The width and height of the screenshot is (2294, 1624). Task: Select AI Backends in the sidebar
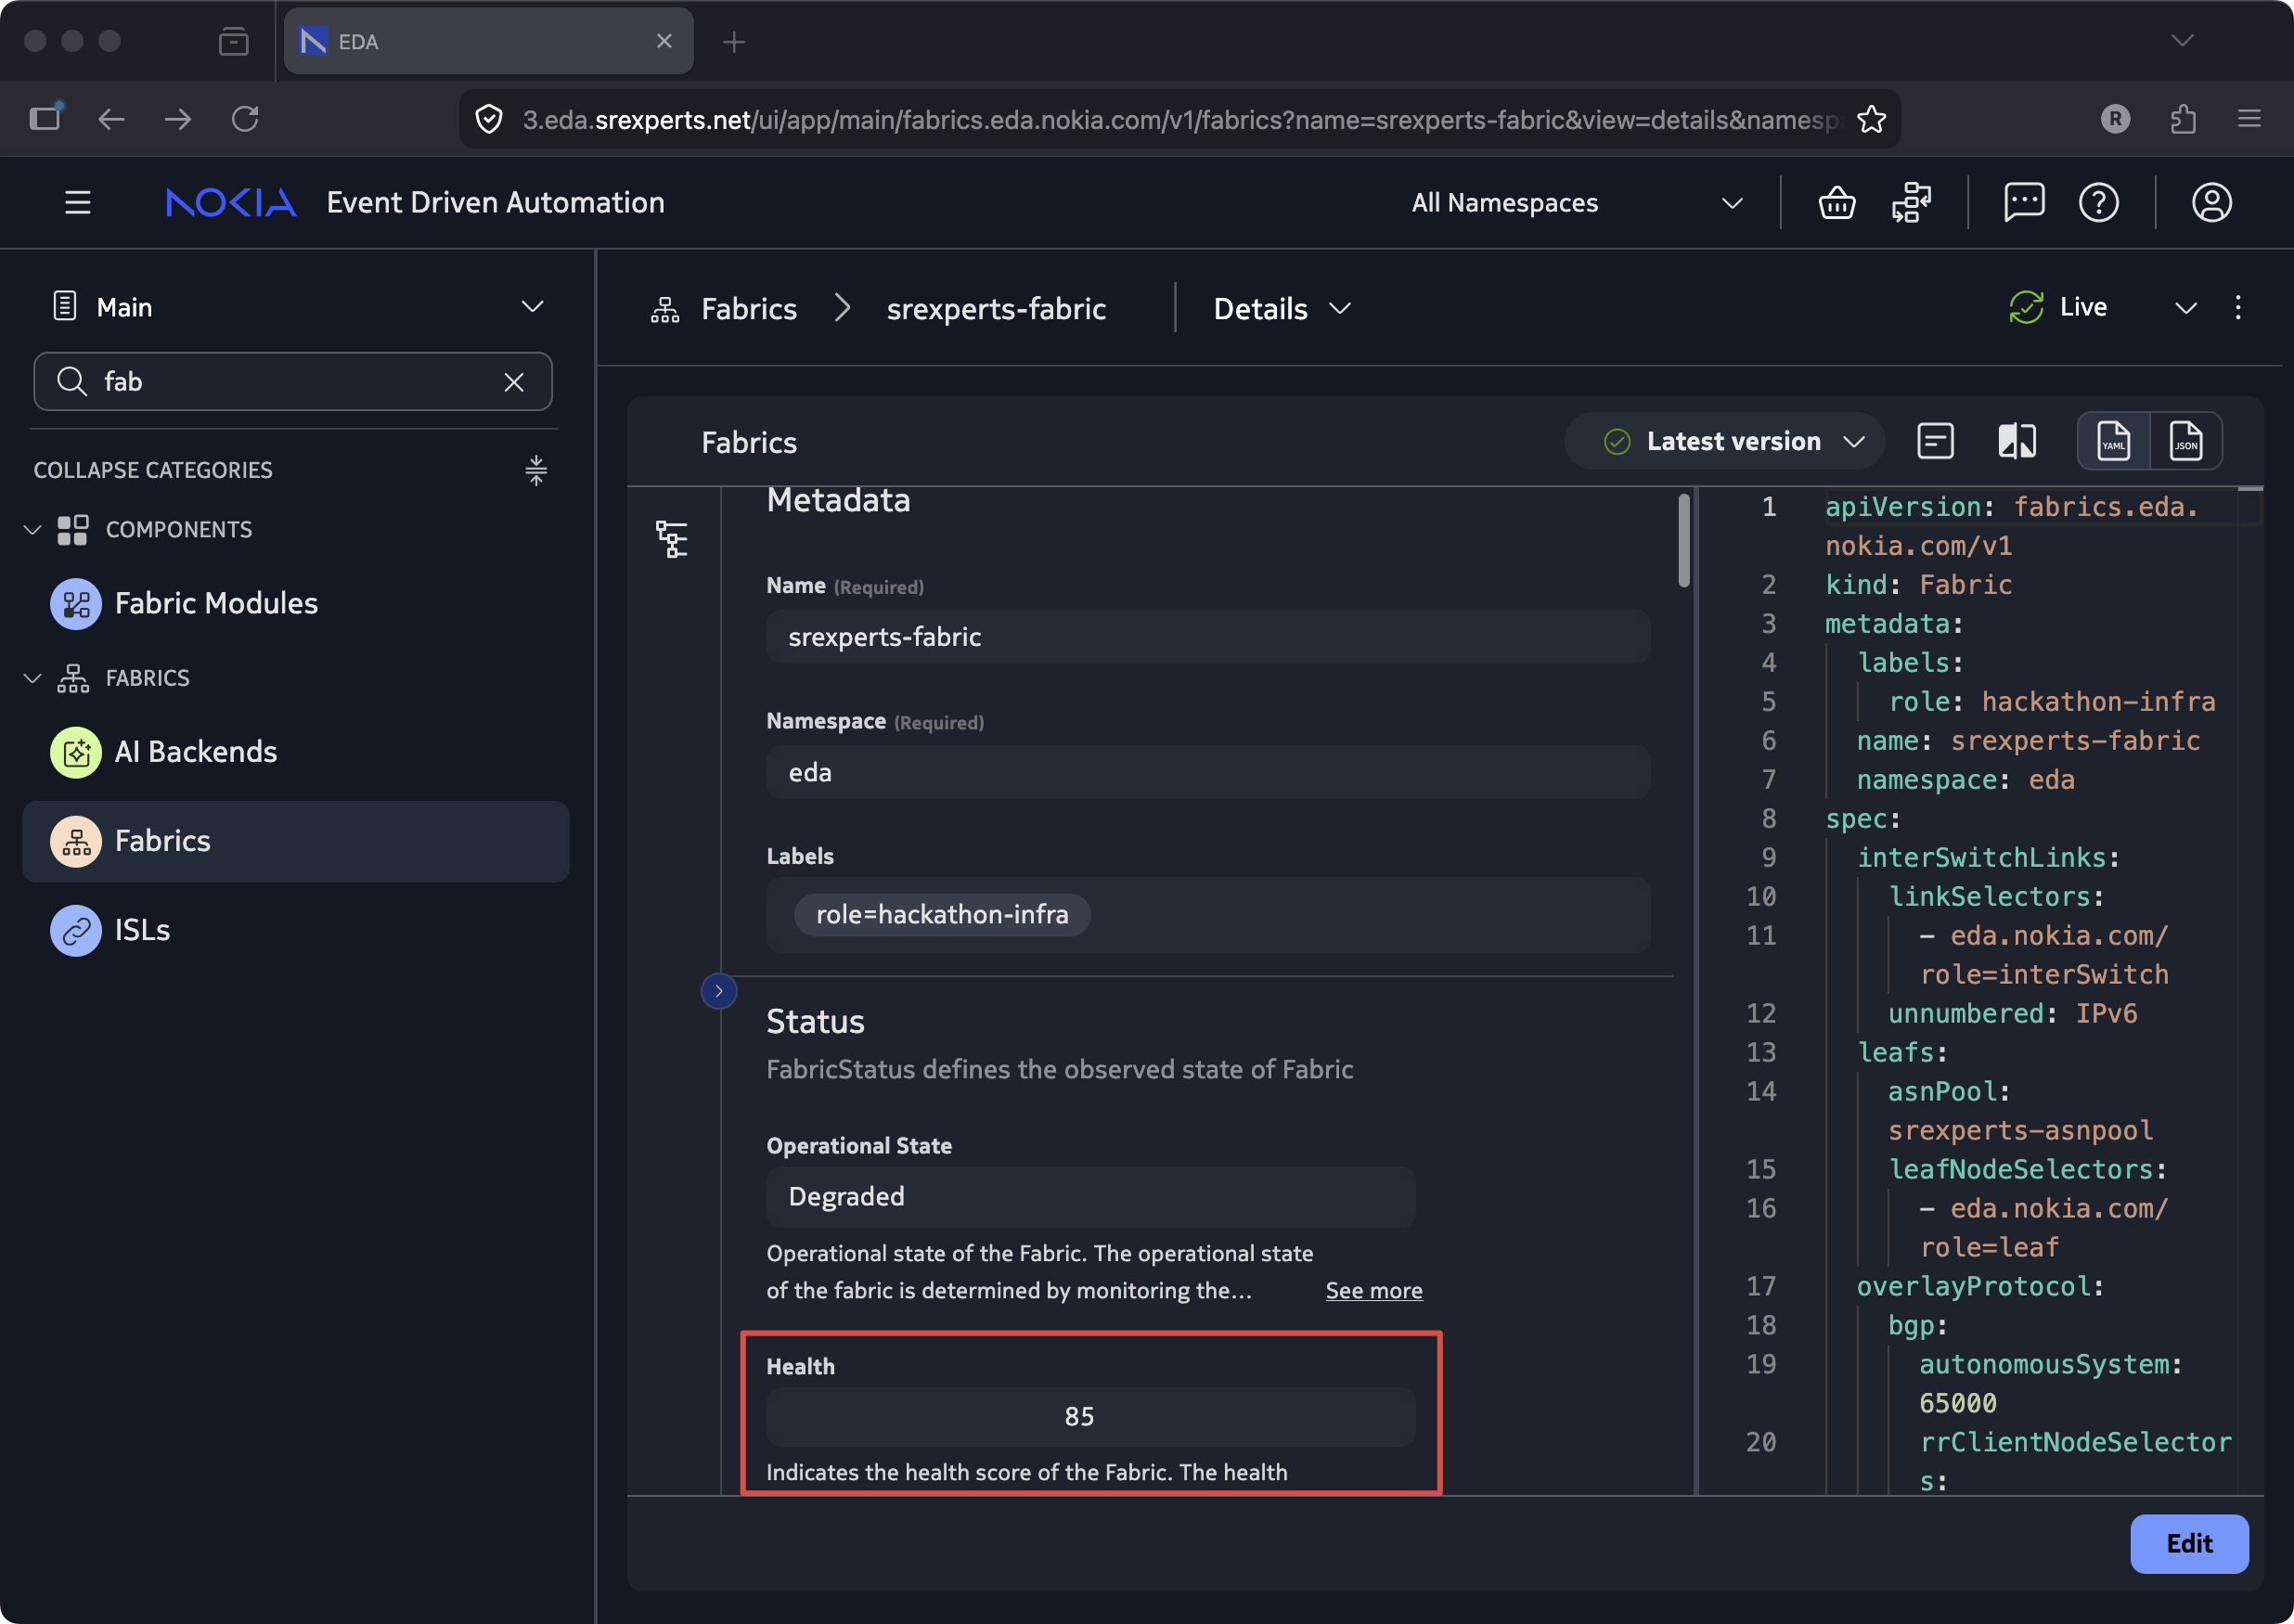coord(296,752)
